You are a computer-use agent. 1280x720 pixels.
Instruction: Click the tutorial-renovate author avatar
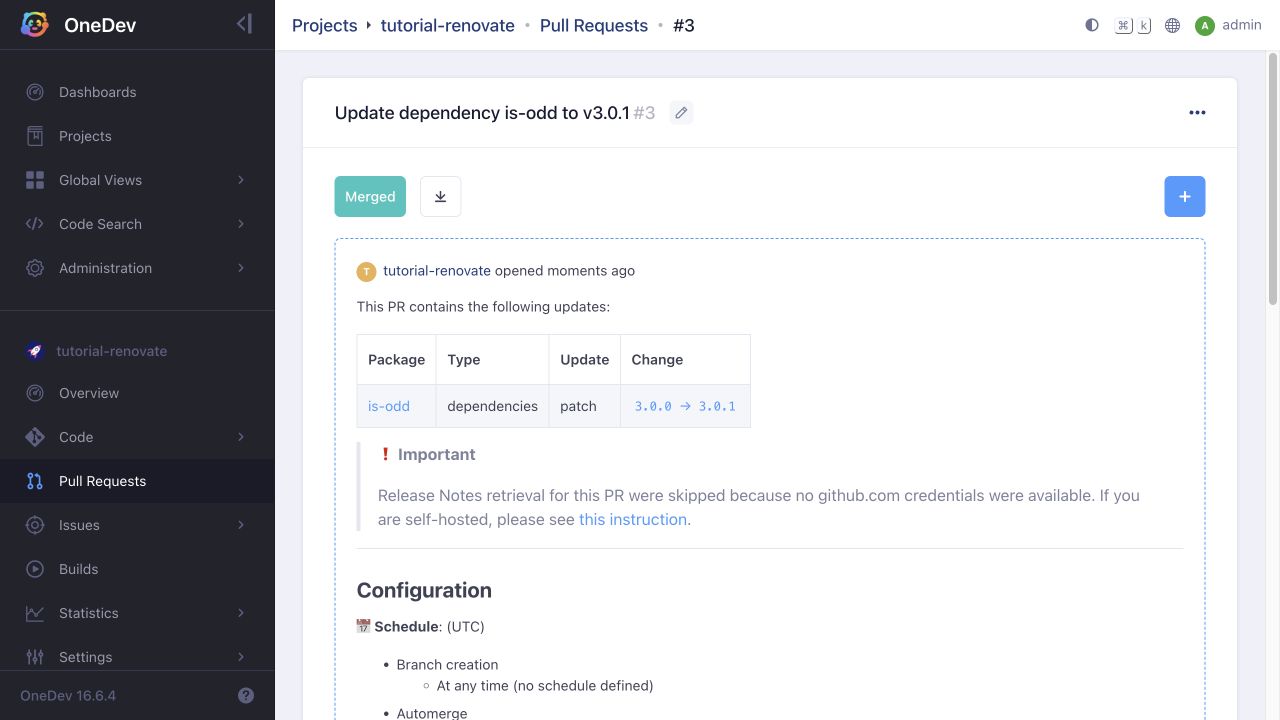tap(367, 271)
